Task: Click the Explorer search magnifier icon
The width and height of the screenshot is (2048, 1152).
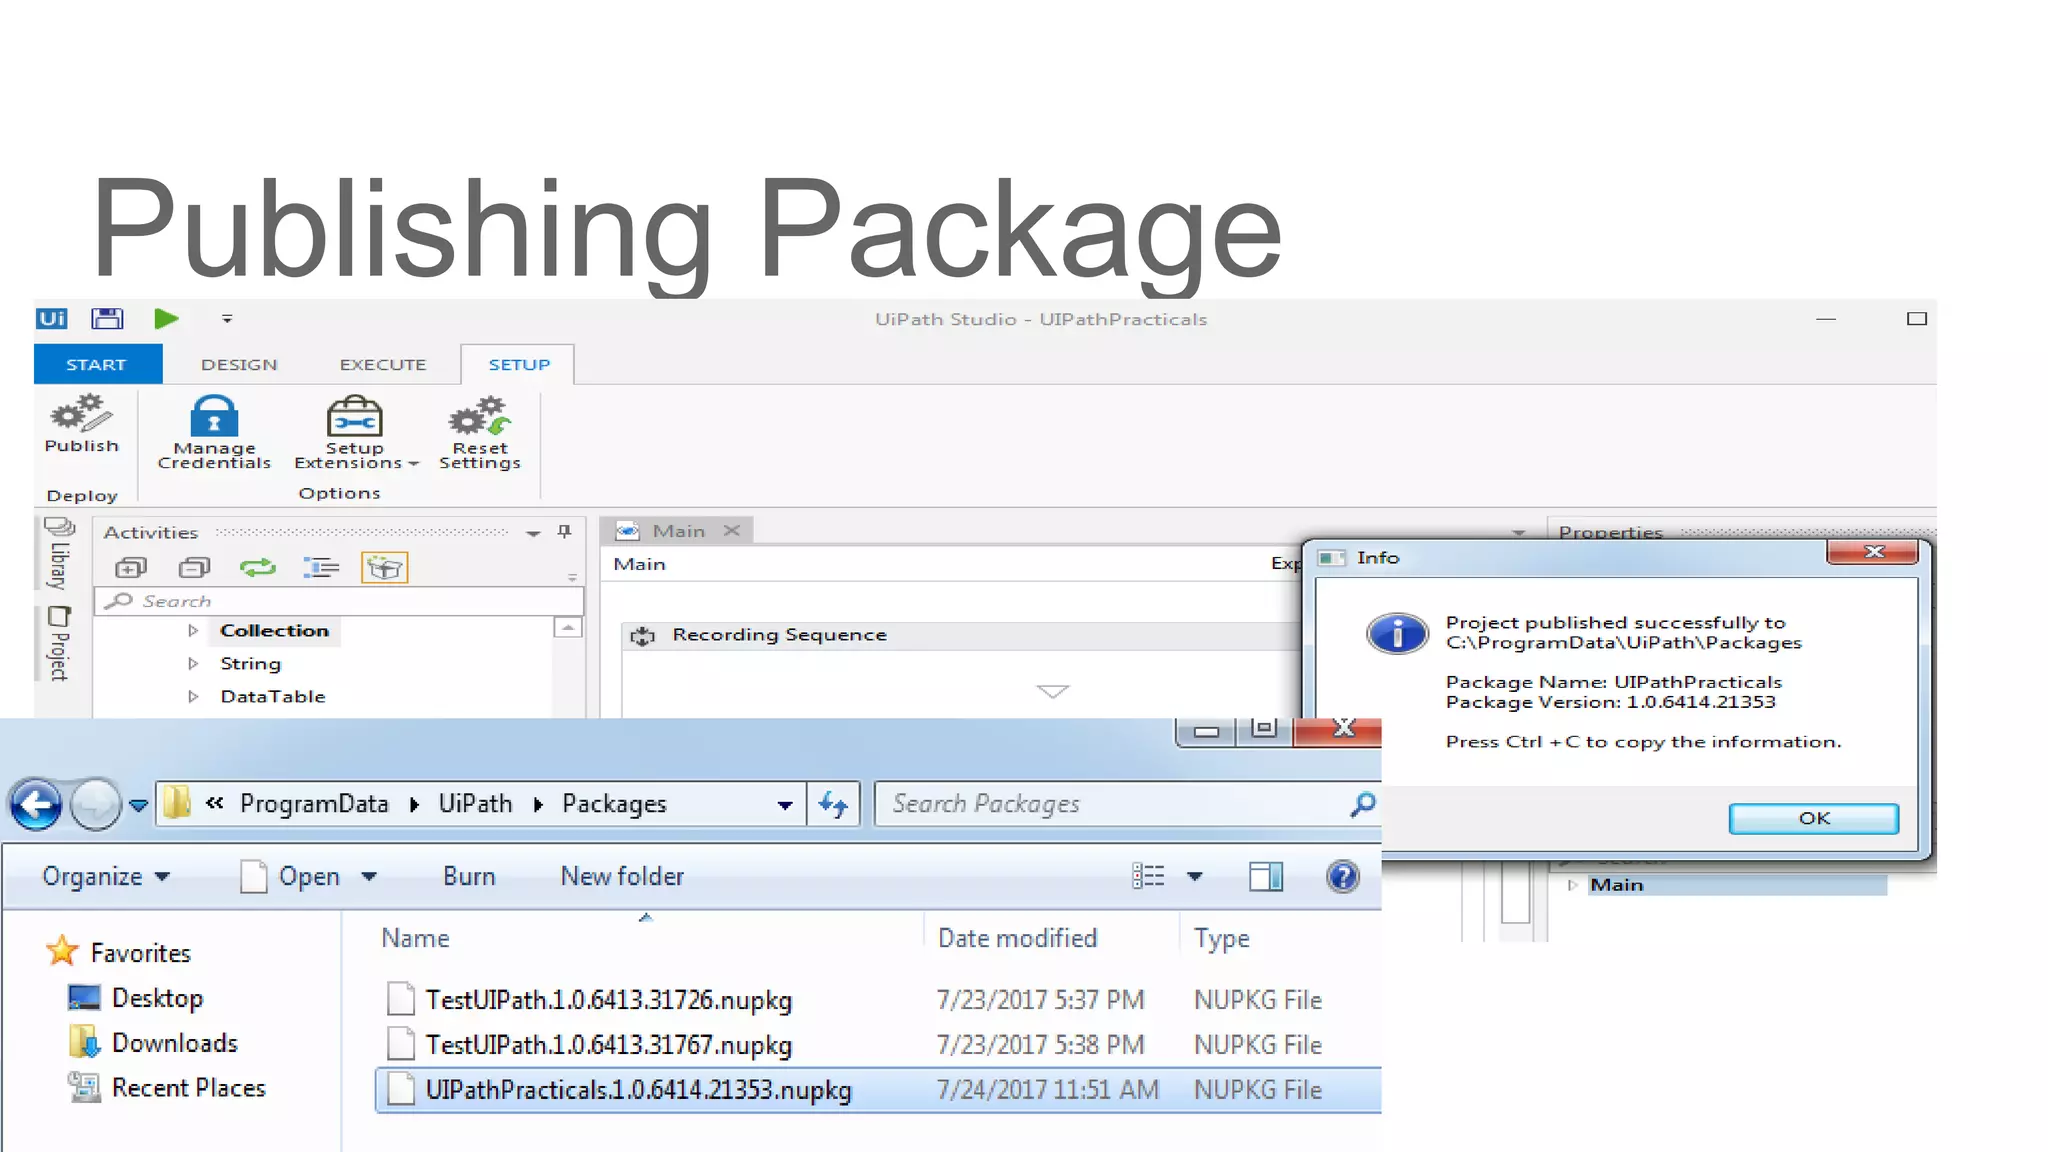Action: point(1362,804)
